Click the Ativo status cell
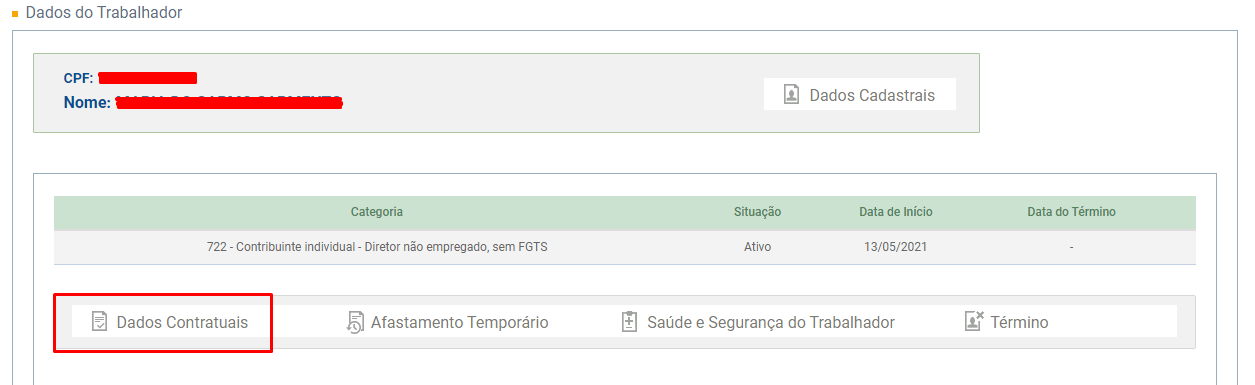 point(757,247)
